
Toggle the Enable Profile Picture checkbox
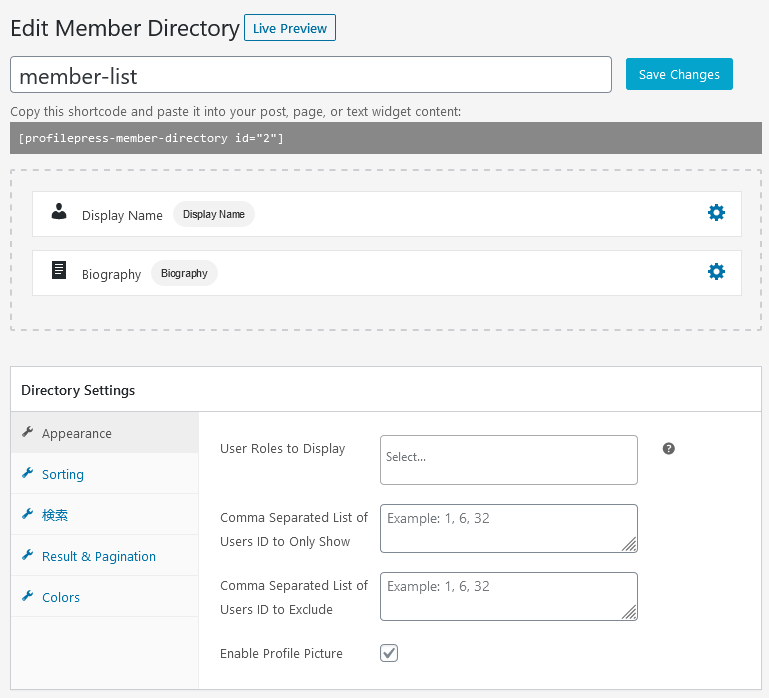389,653
